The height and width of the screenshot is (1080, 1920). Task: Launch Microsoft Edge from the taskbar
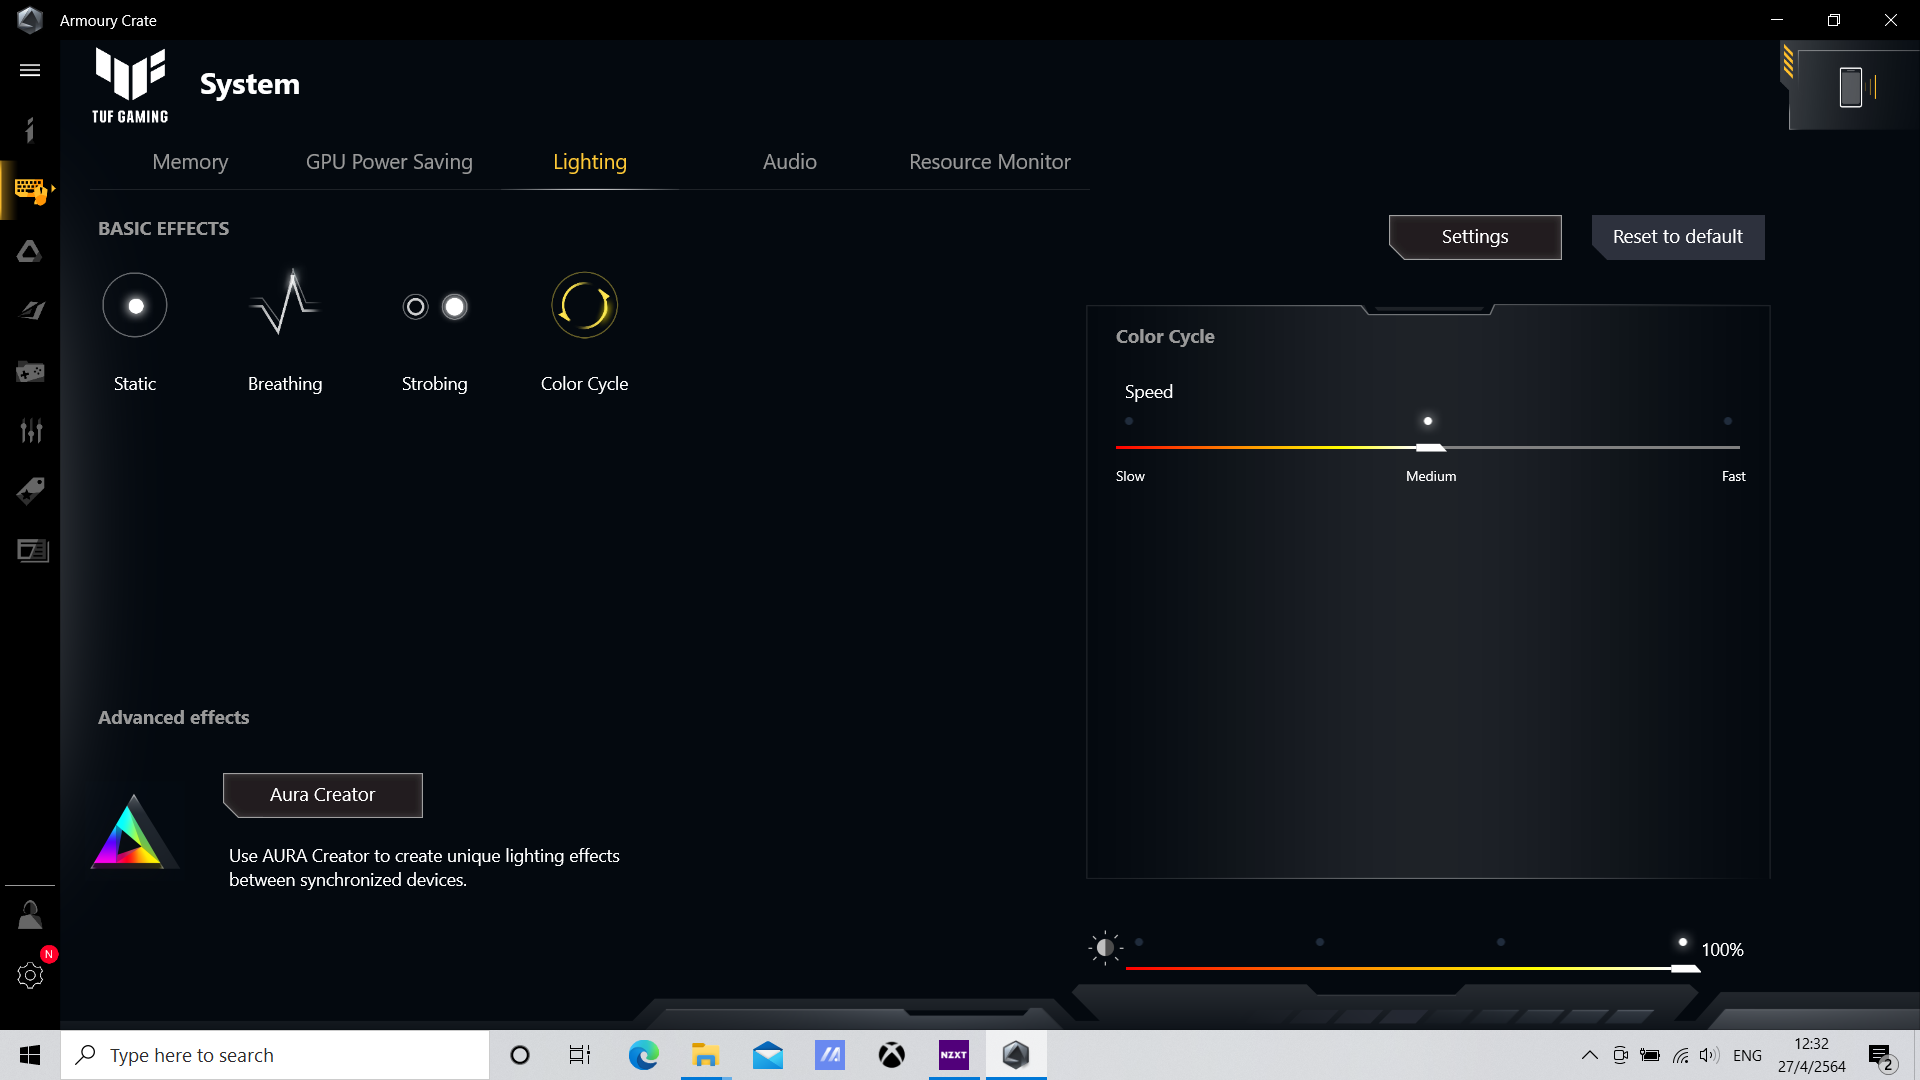643,1055
